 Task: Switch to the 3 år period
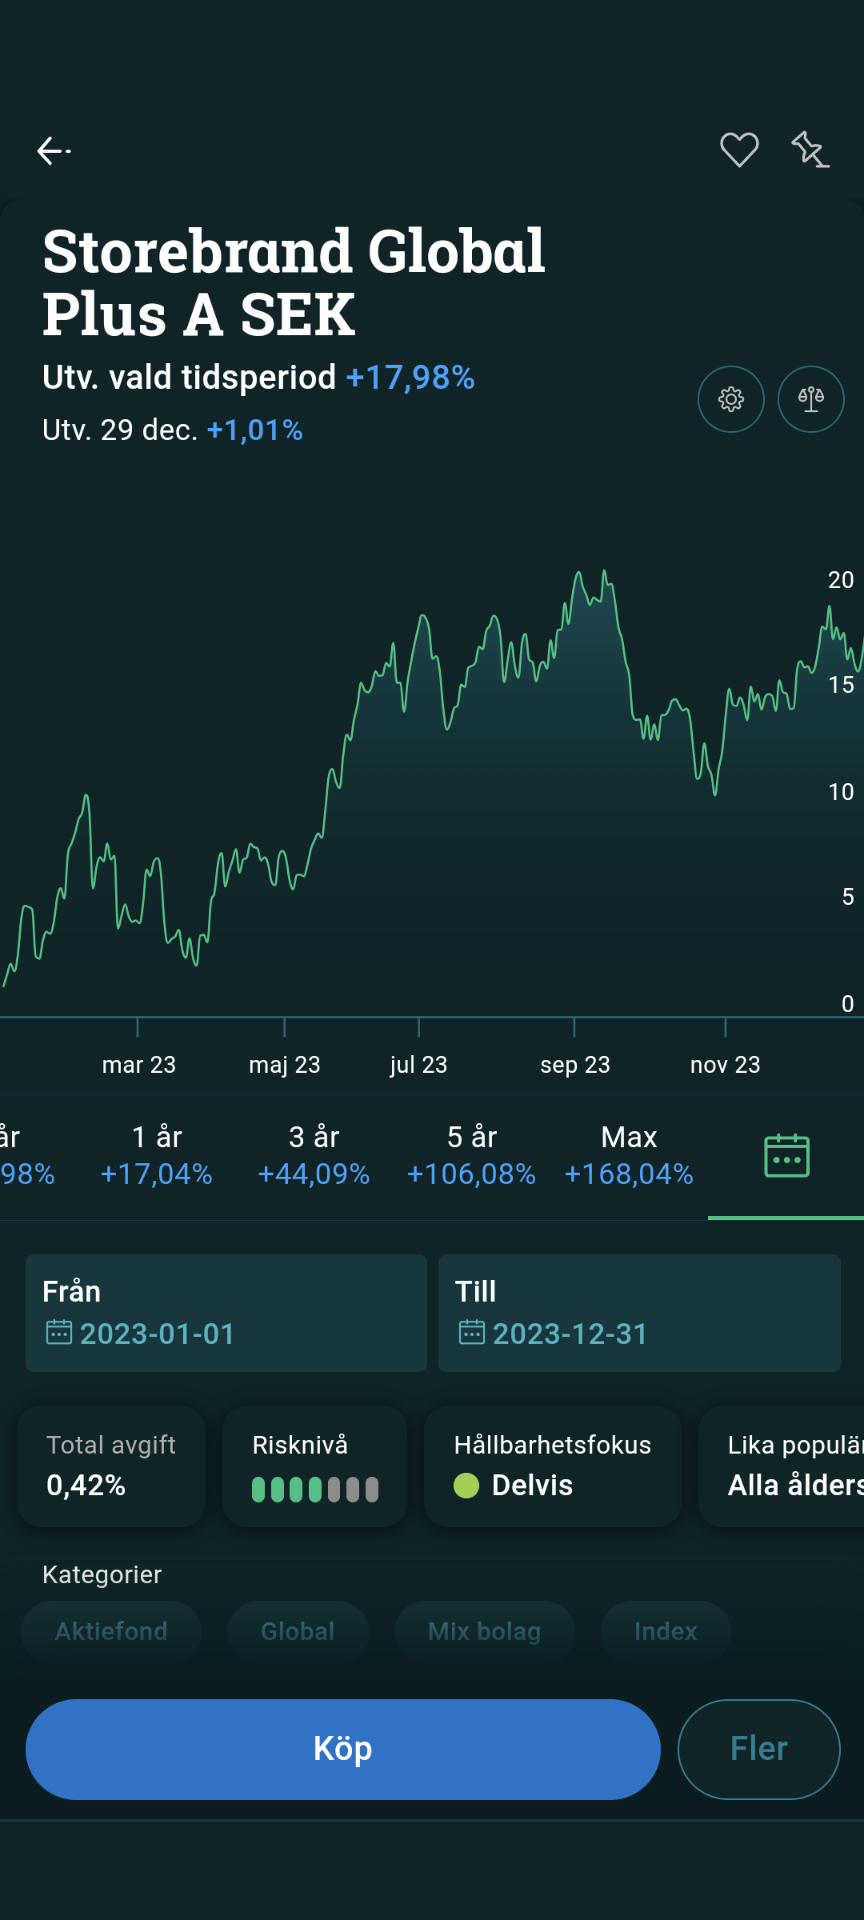click(314, 1155)
